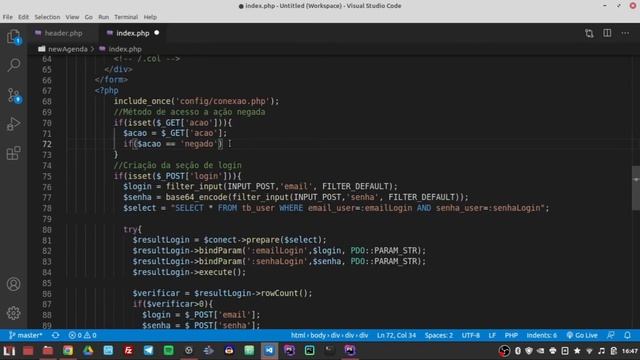Viewport: 640px width, 360px height.
Task: Open the Terminal menu
Action: coord(126,17)
